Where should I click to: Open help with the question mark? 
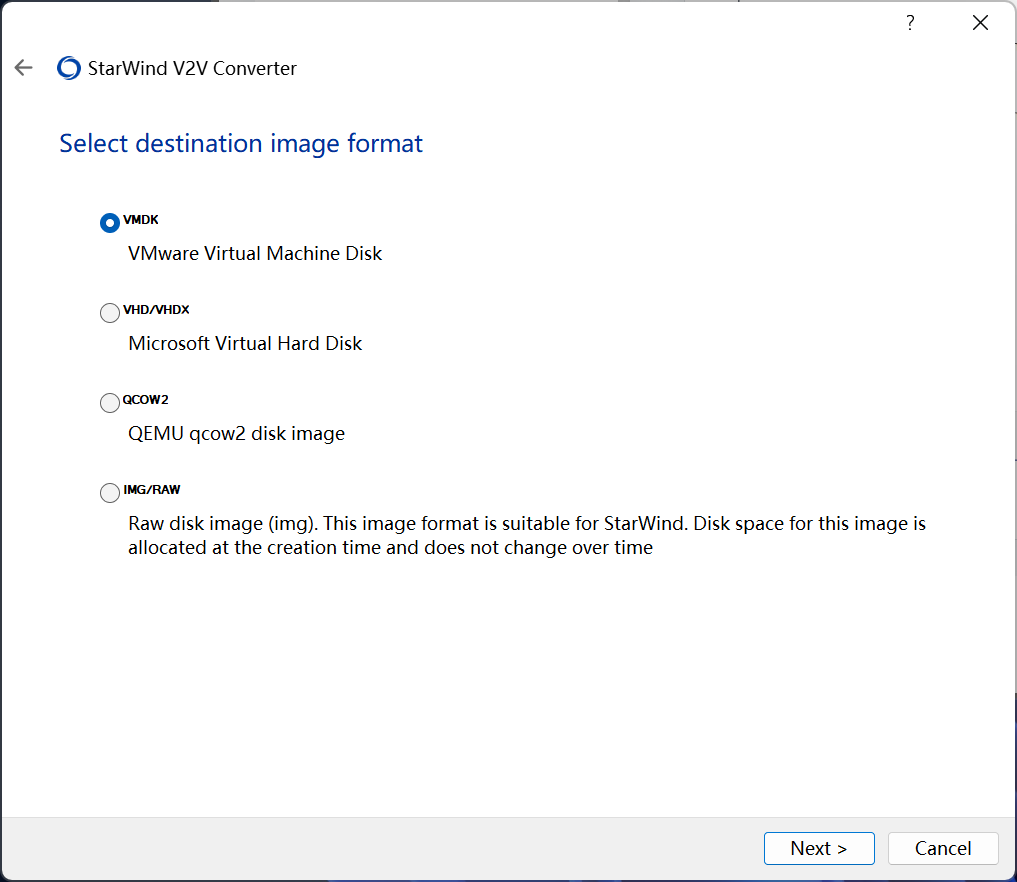point(910,23)
